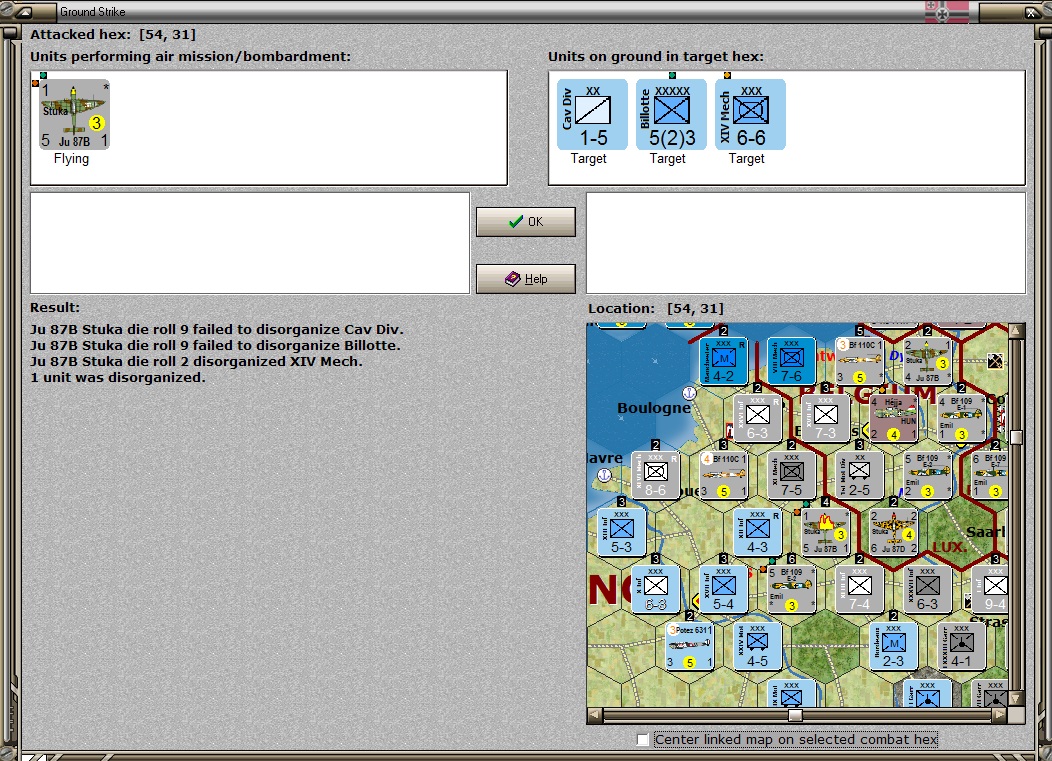
Task: Click the map's vertical scrollbar thumb
Action: point(1016,437)
